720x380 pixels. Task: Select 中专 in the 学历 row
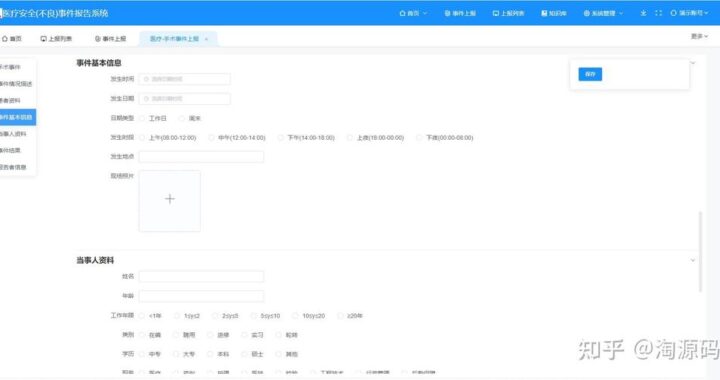(142, 354)
